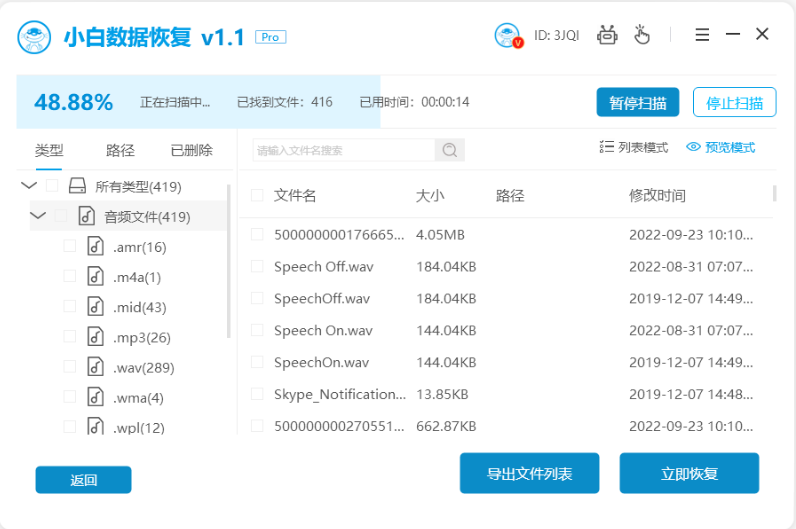Screen dimensions: 796x529
Task: Click the search magnifier icon
Action: coord(450,150)
